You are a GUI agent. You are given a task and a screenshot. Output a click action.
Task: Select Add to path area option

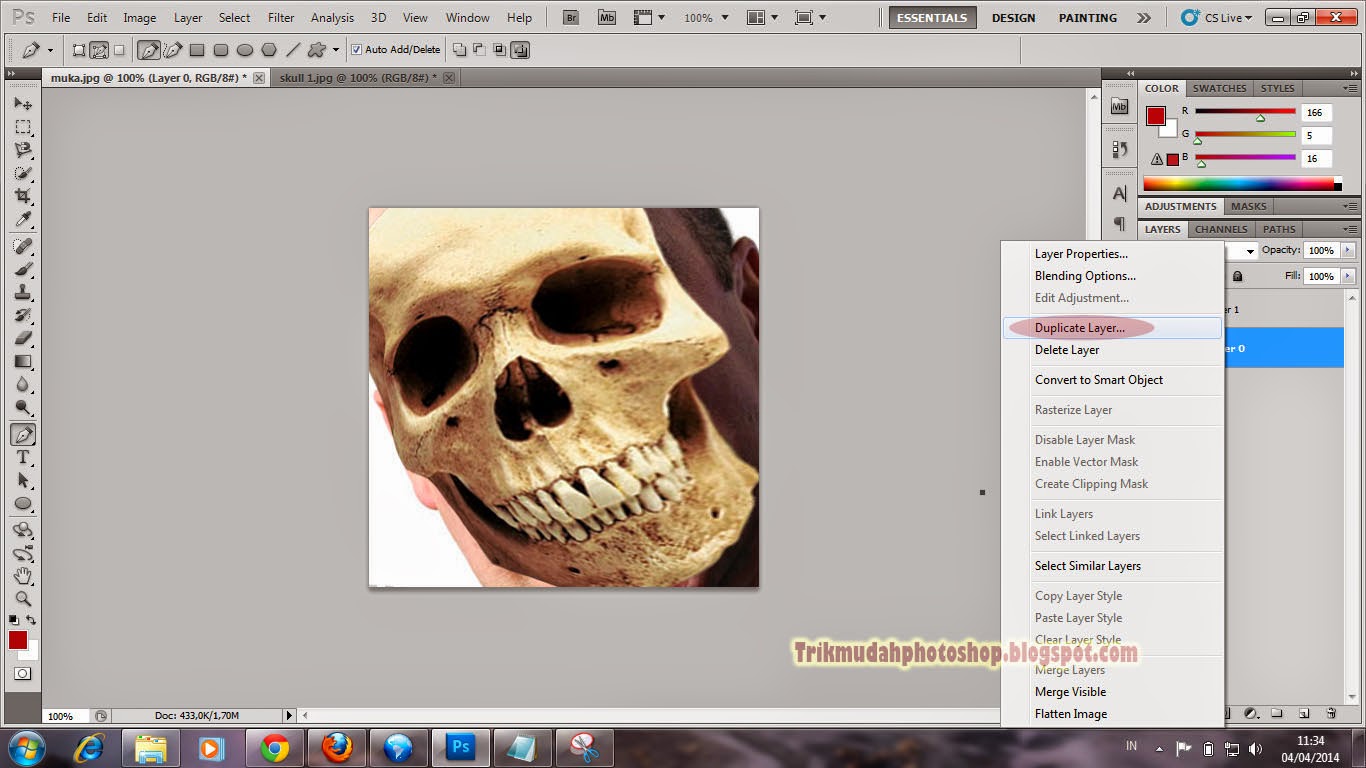459,49
